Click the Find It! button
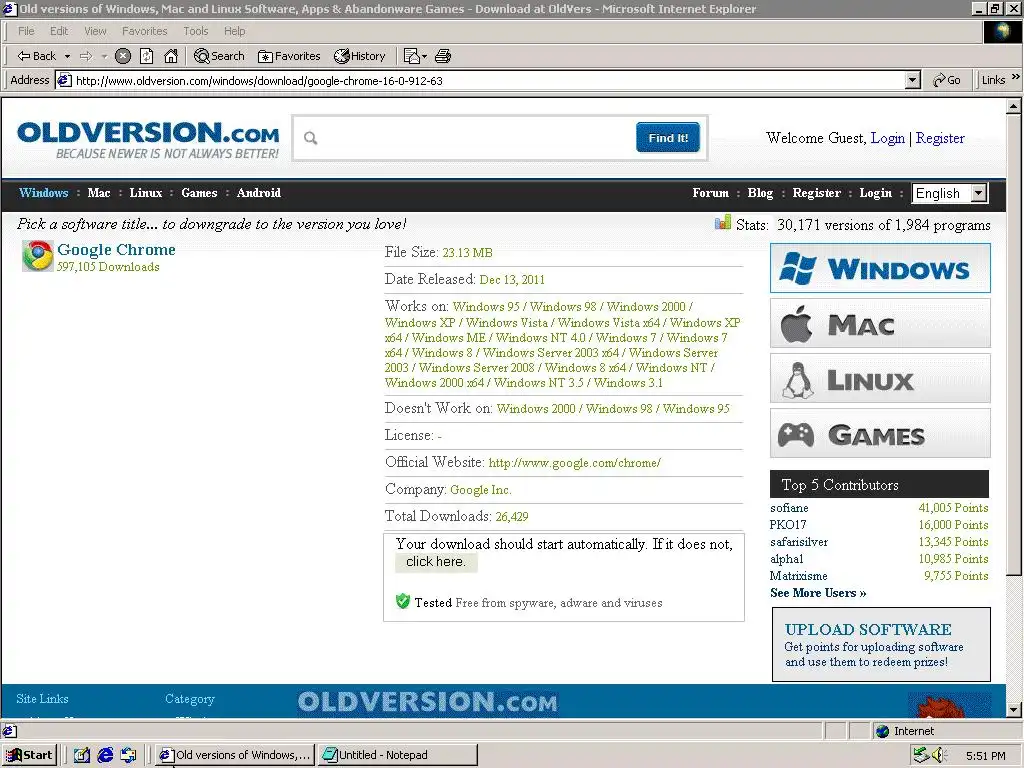 click(668, 137)
